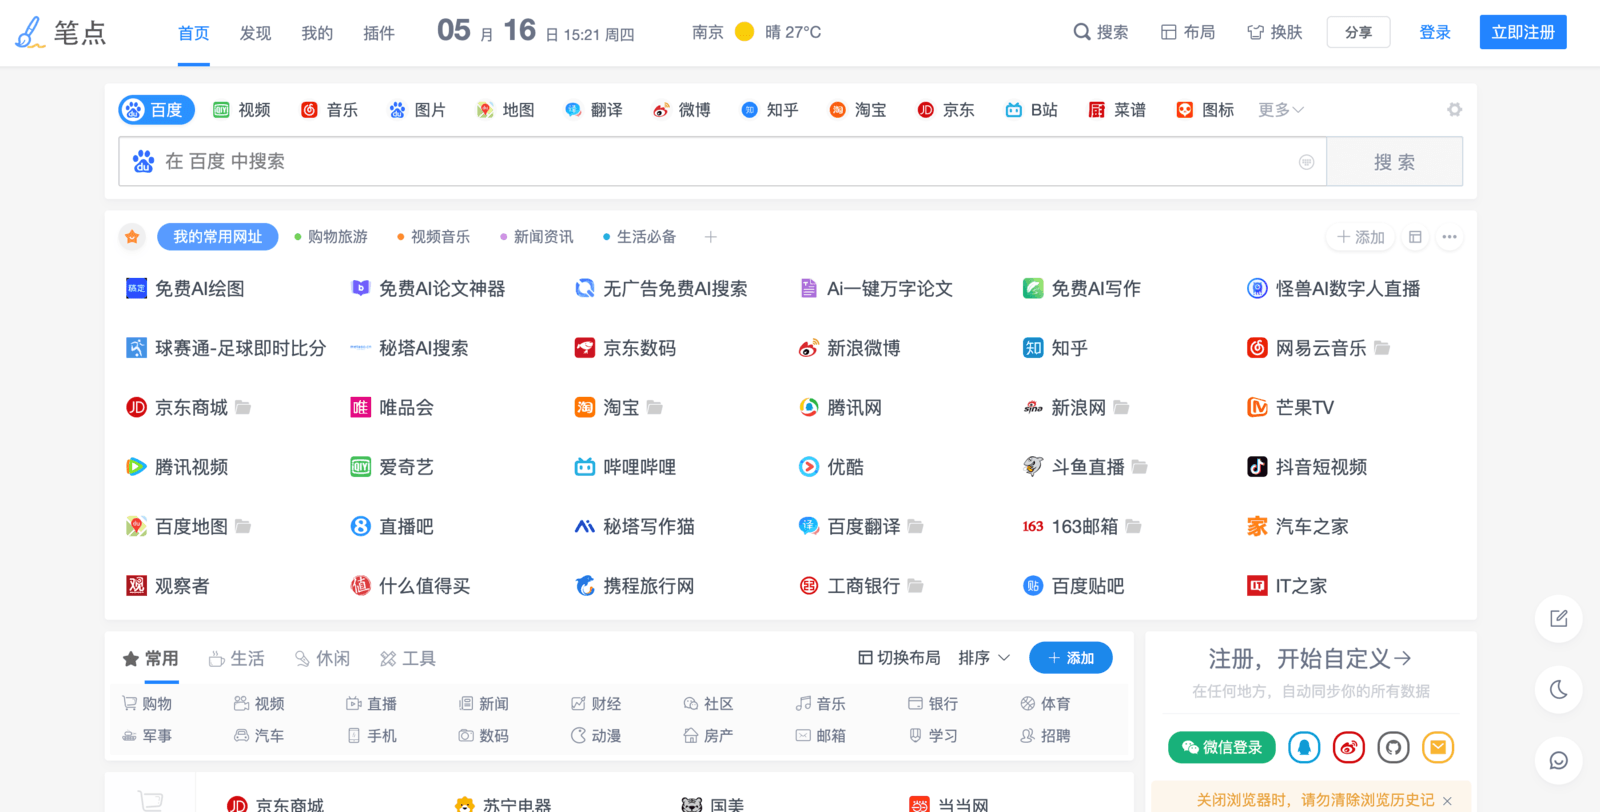Expand the 斗鱼直播 folder icon

pos(1139,467)
